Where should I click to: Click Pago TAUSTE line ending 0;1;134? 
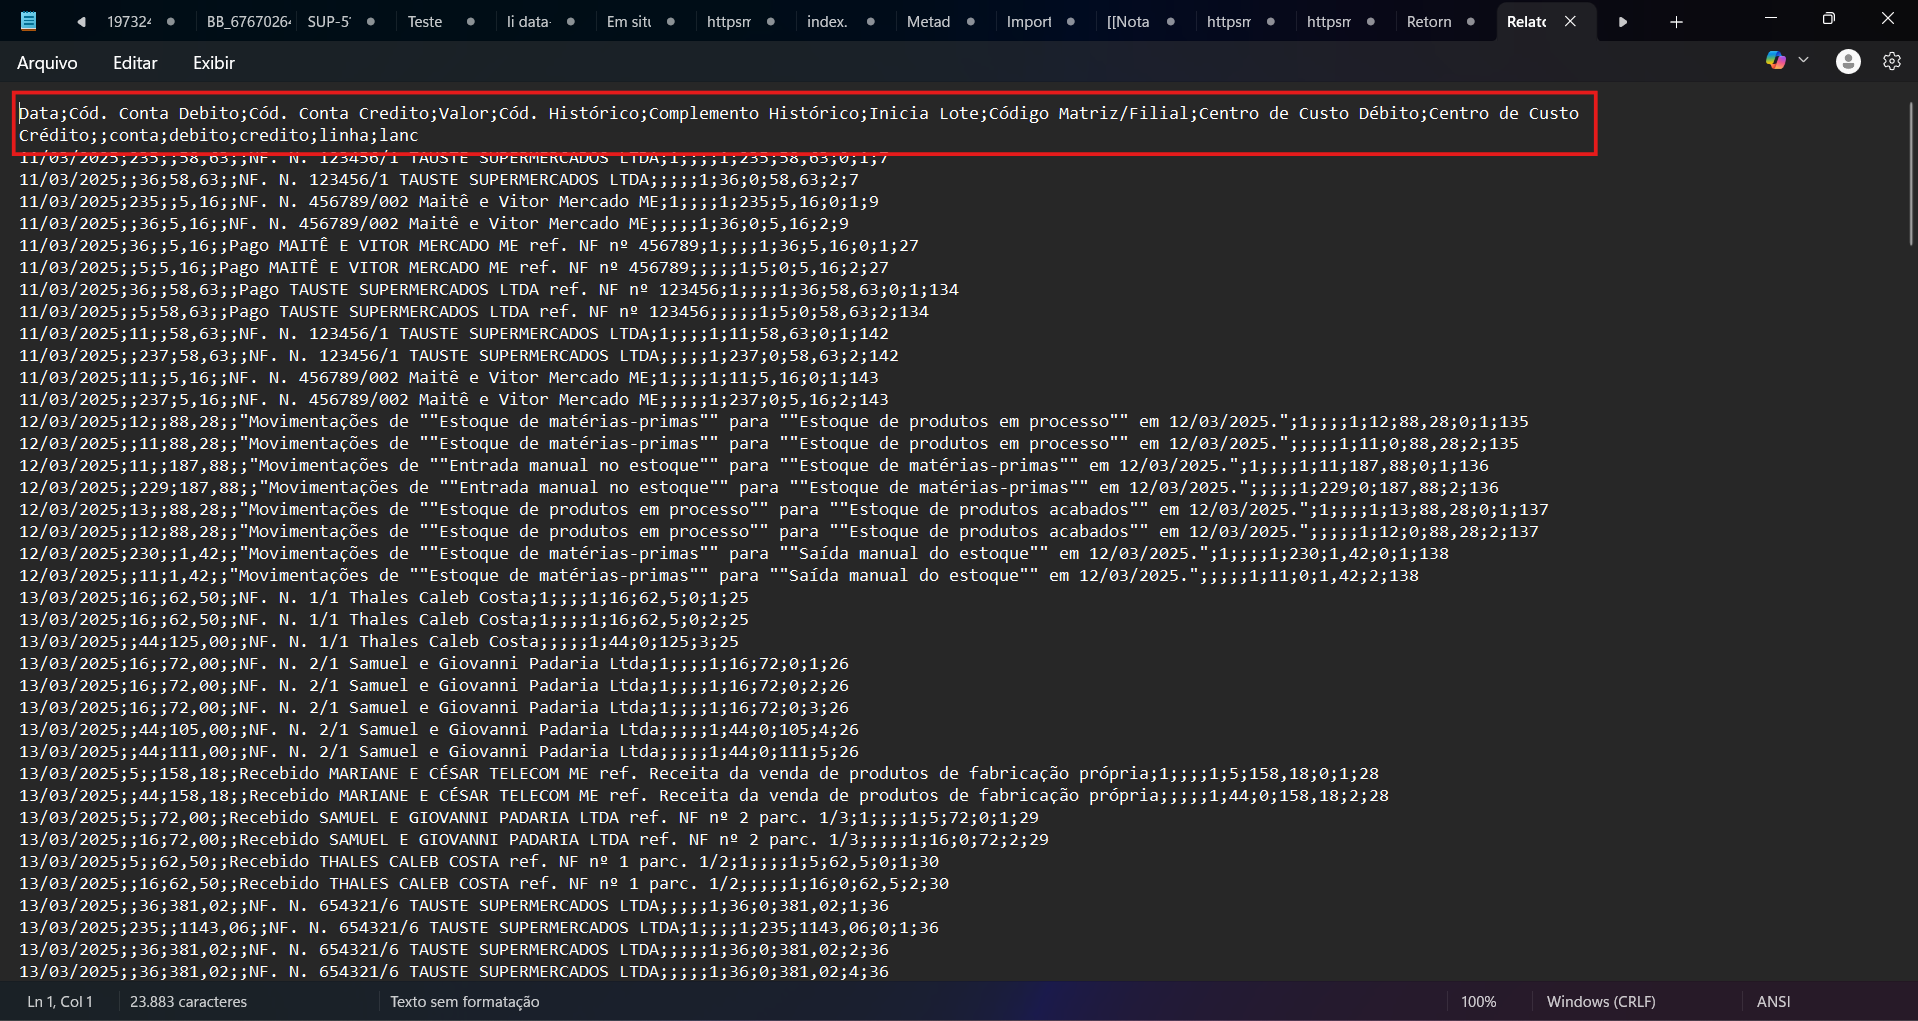pyautogui.click(x=489, y=289)
